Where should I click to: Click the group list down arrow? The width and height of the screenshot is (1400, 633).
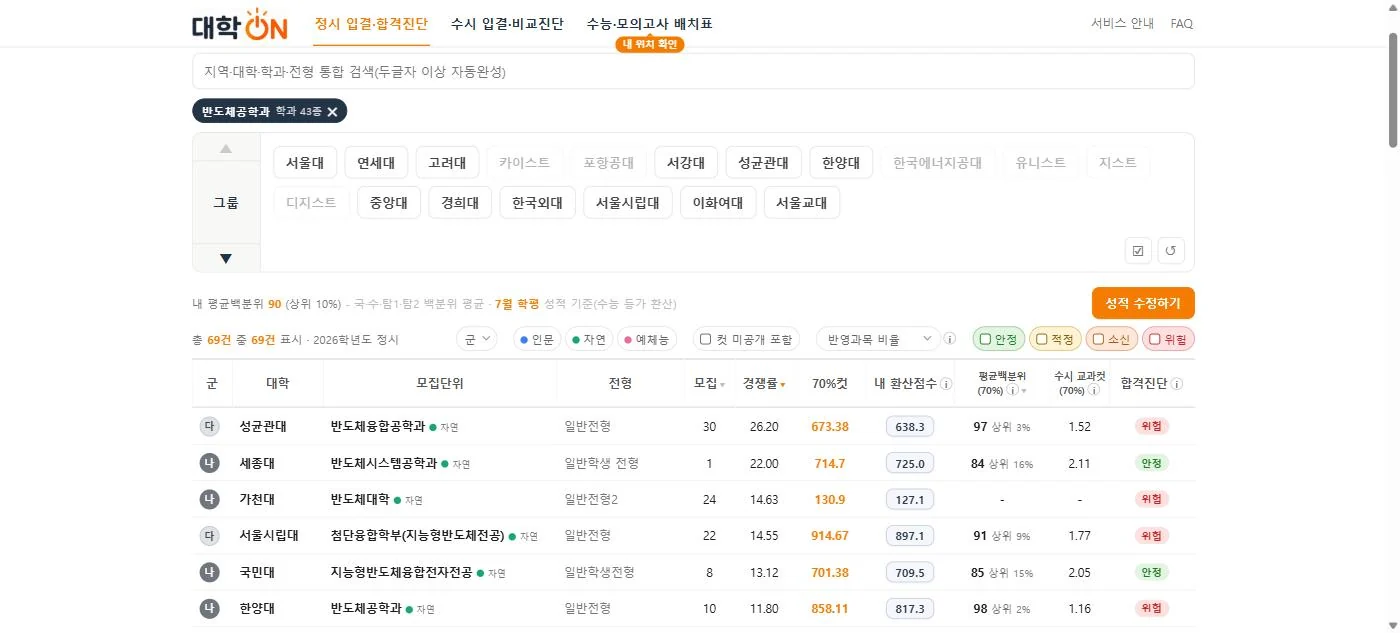point(226,258)
